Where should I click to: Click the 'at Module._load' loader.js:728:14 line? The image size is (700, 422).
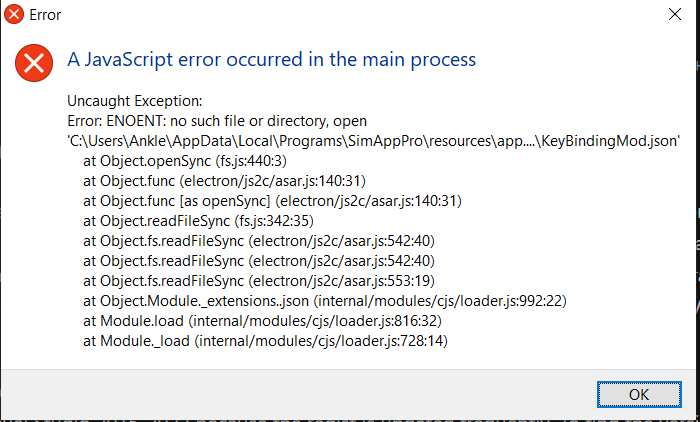pyautogui.click(x=265, y=341)
